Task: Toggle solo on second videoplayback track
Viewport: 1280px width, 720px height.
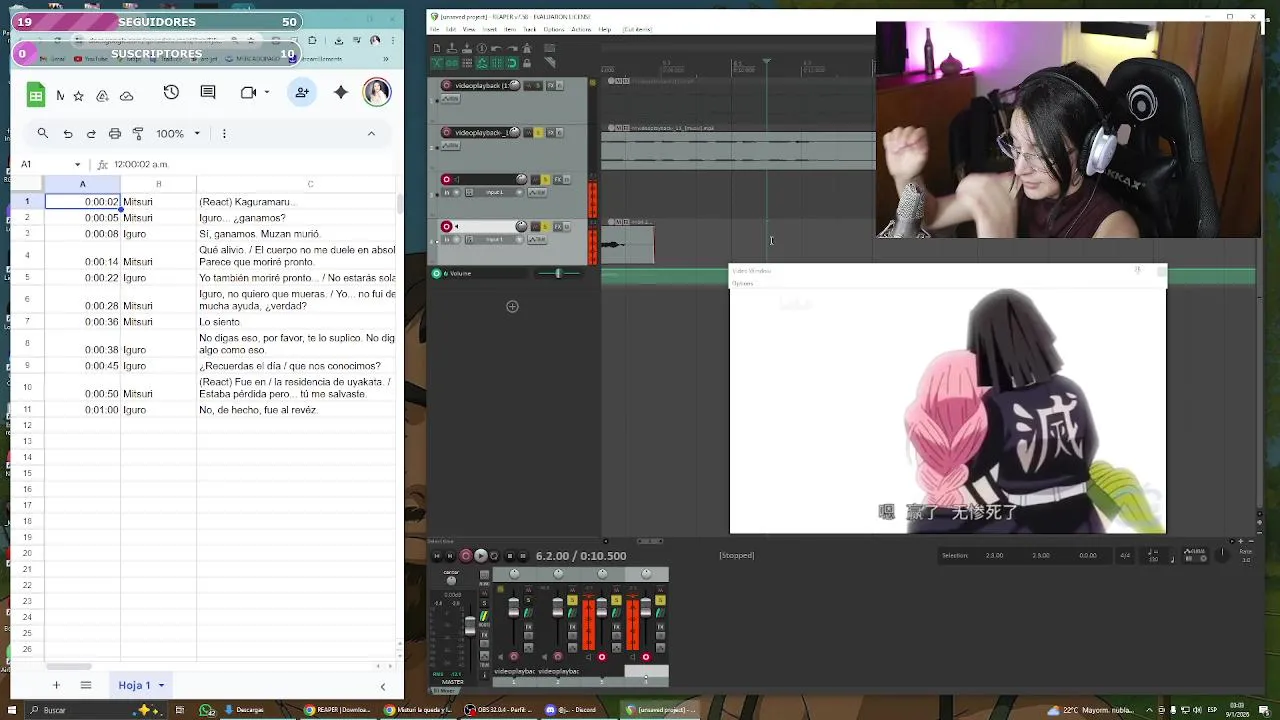Action: pos(538,133)
